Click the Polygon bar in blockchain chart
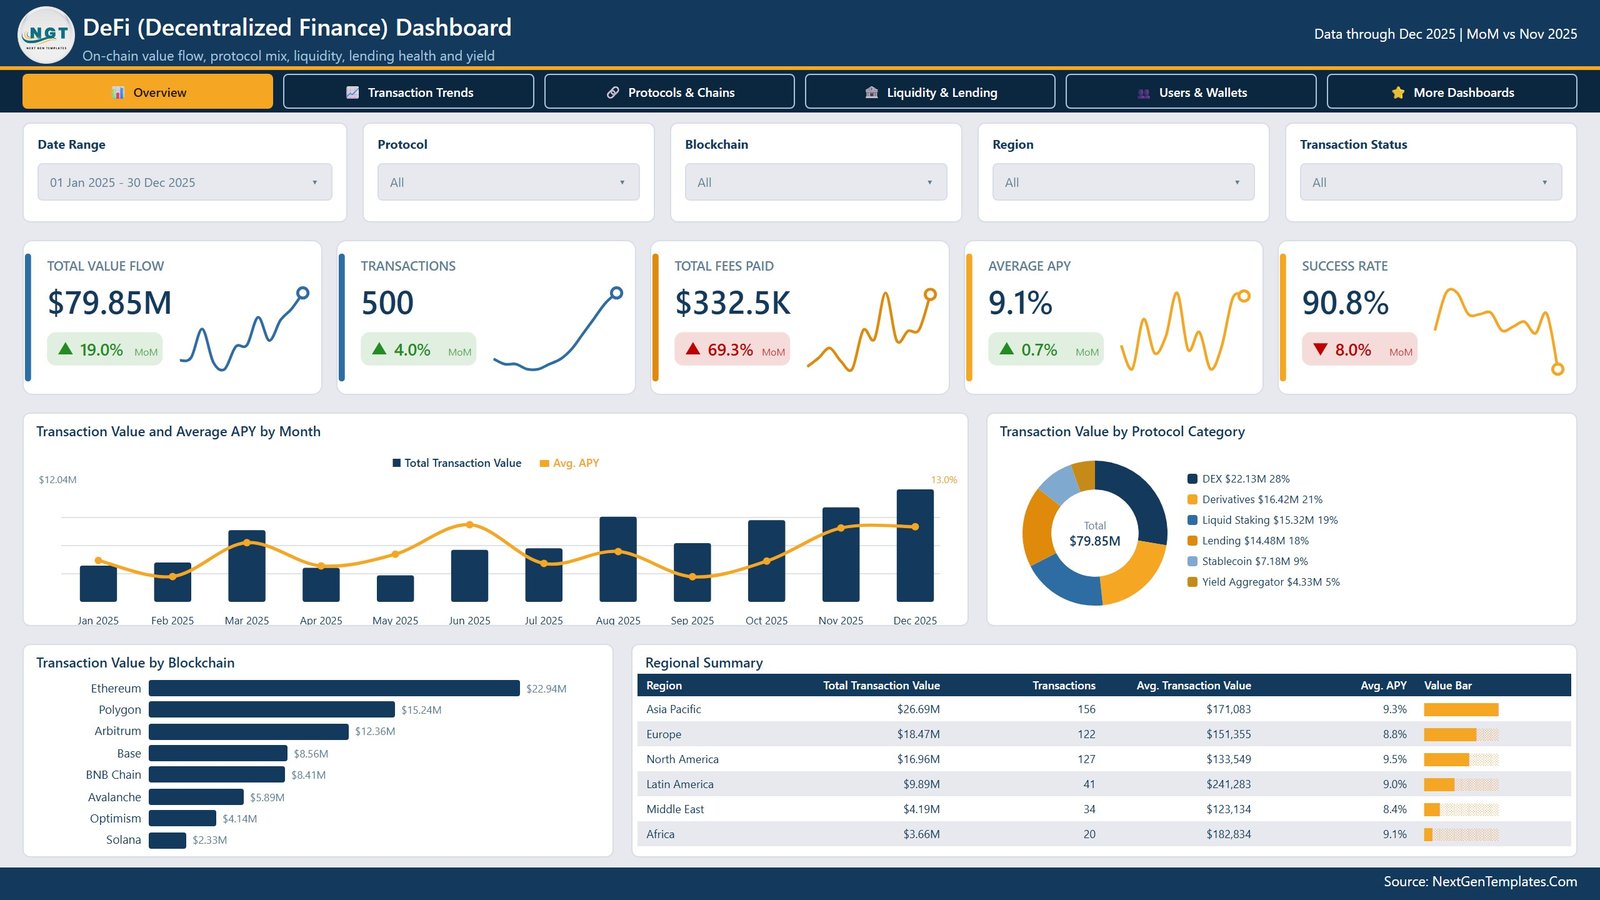Viewport: 1600px width, 900px height. pos(272,709)
